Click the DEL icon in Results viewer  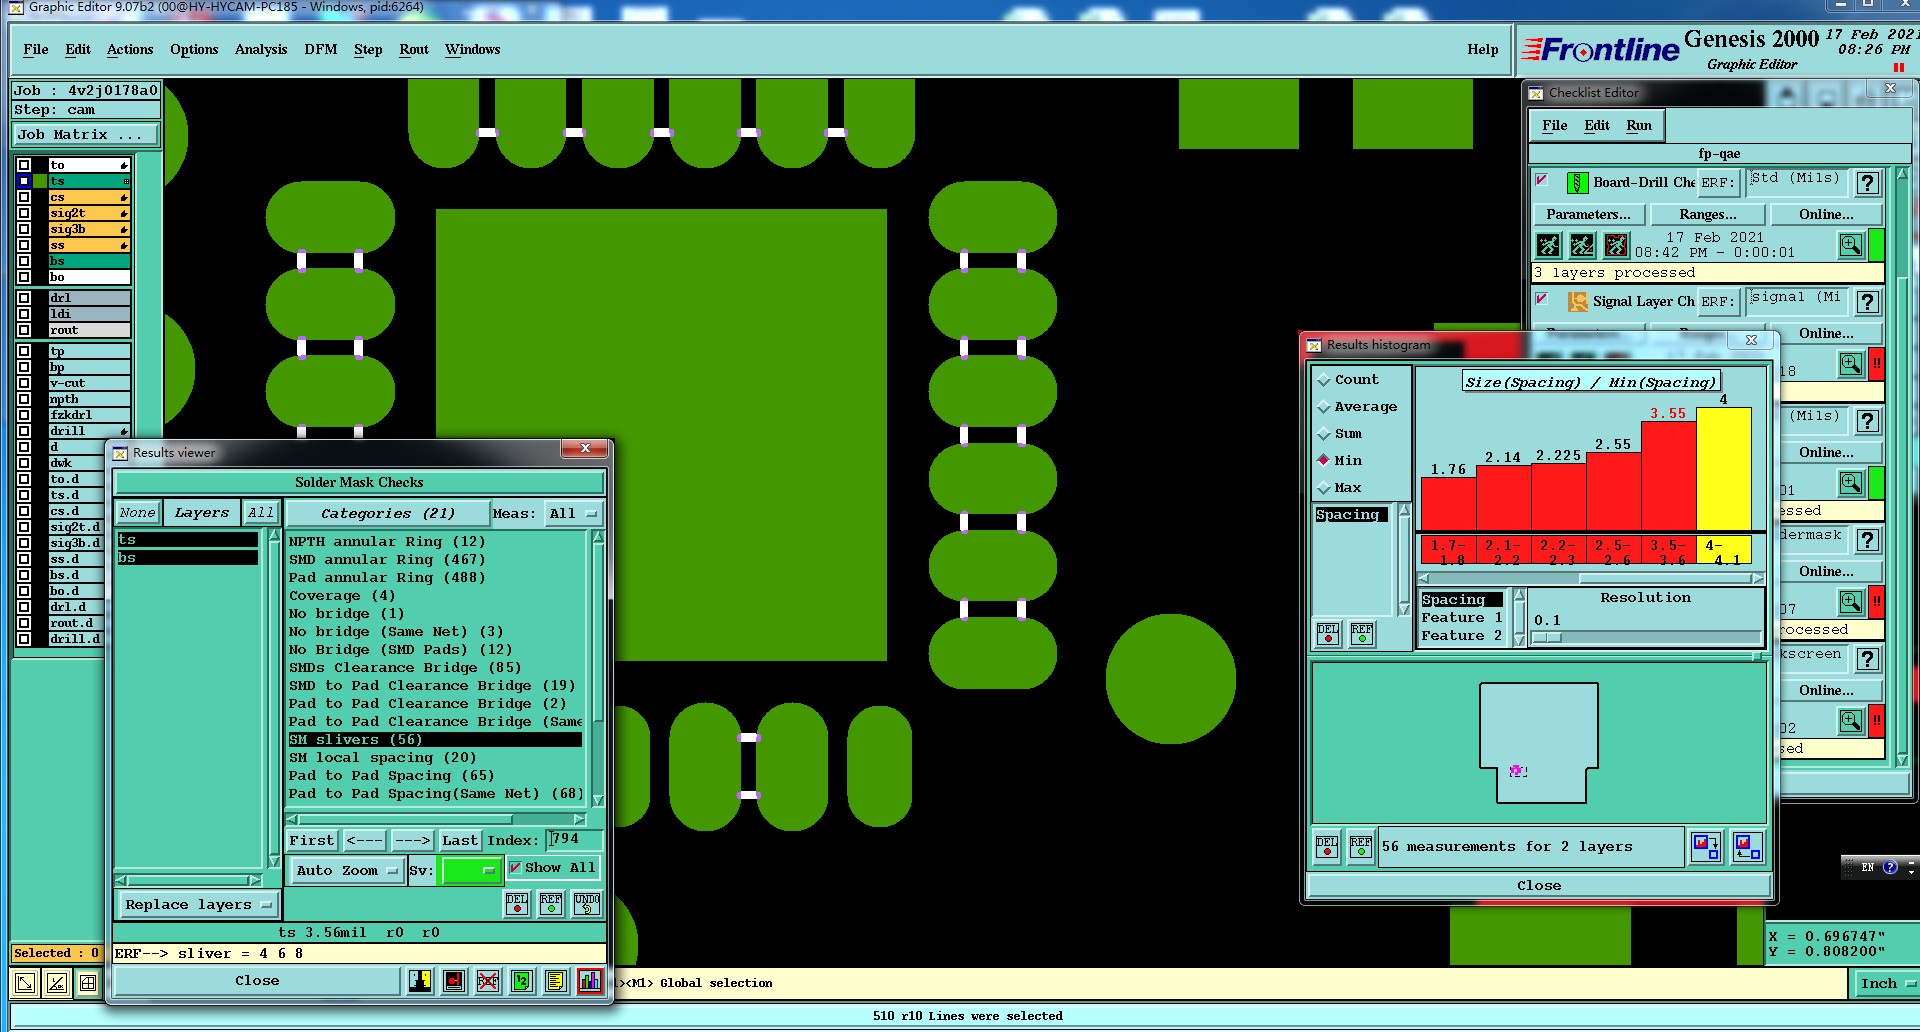517,903
